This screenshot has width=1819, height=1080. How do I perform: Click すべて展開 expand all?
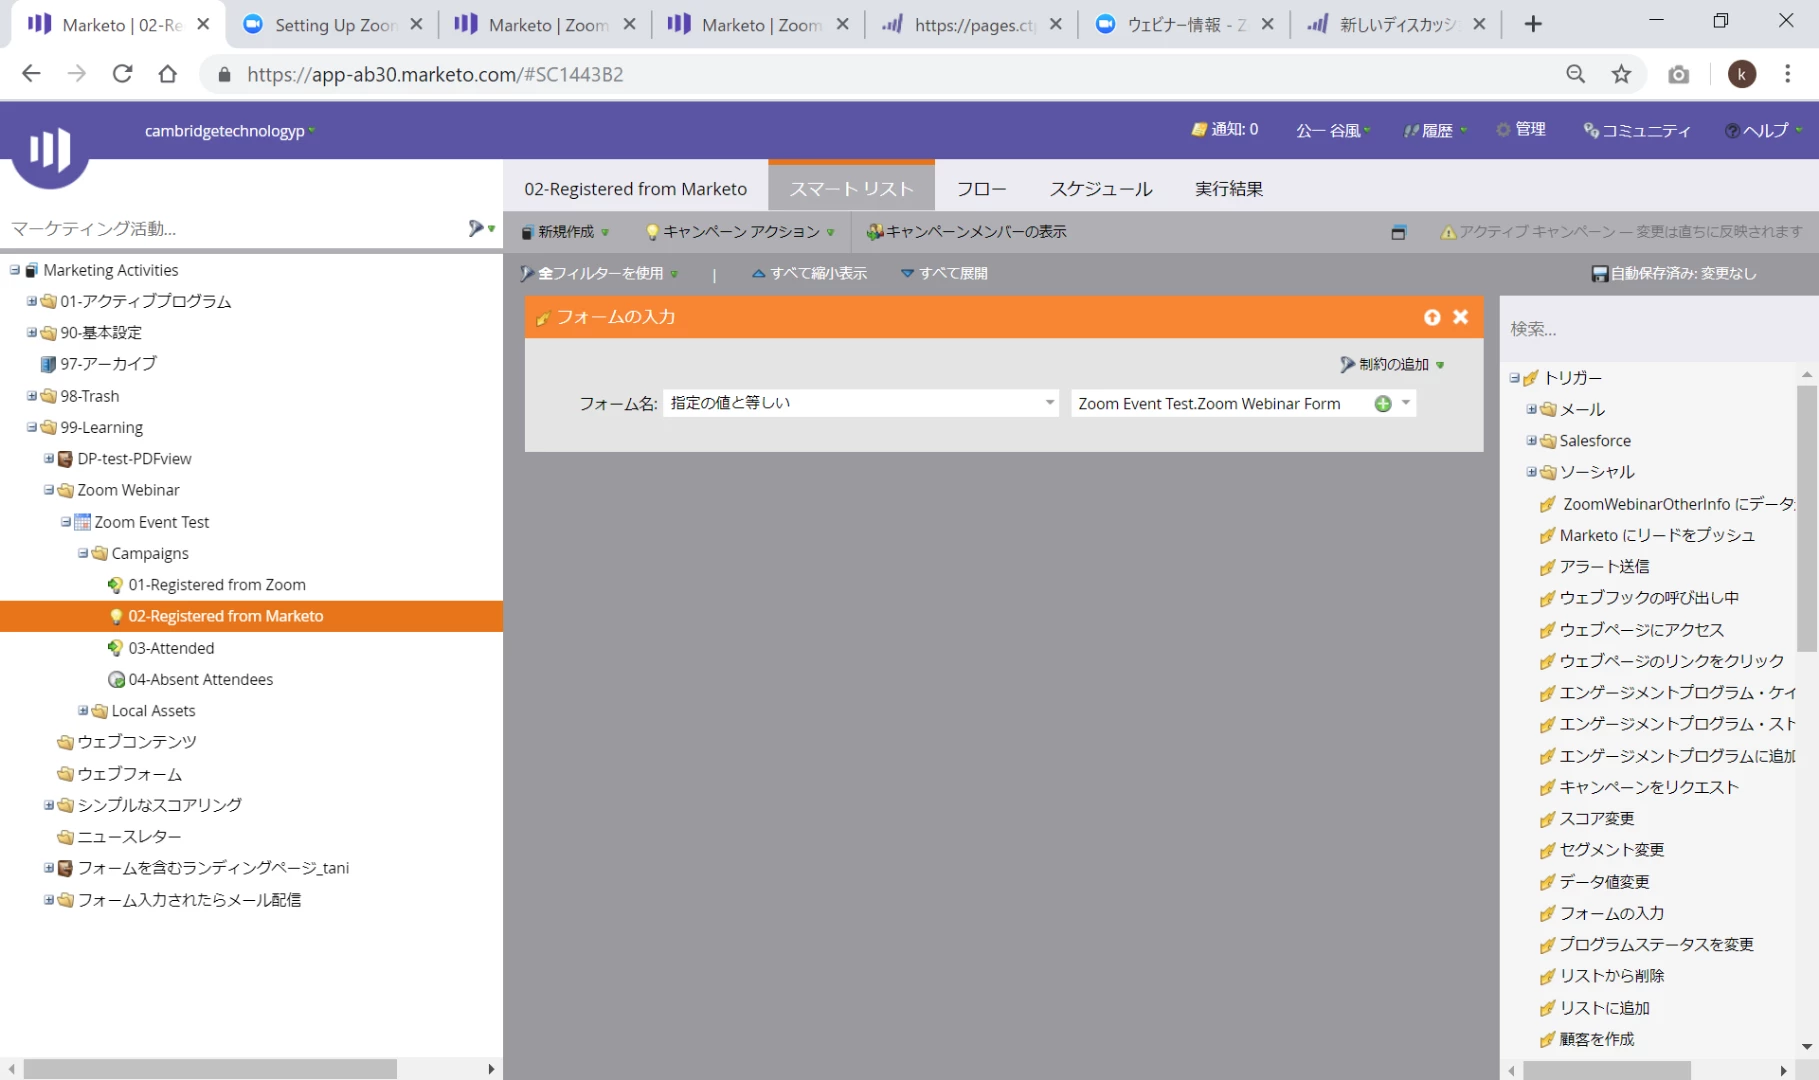pyautogui.click(x=944, y=274)
